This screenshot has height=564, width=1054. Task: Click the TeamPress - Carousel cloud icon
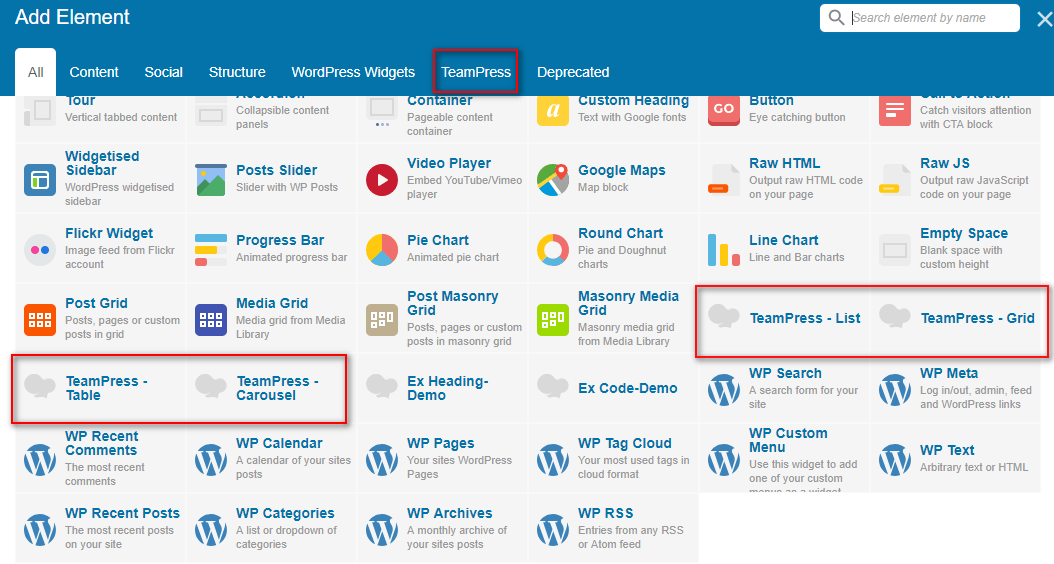[x=210, y=385]
